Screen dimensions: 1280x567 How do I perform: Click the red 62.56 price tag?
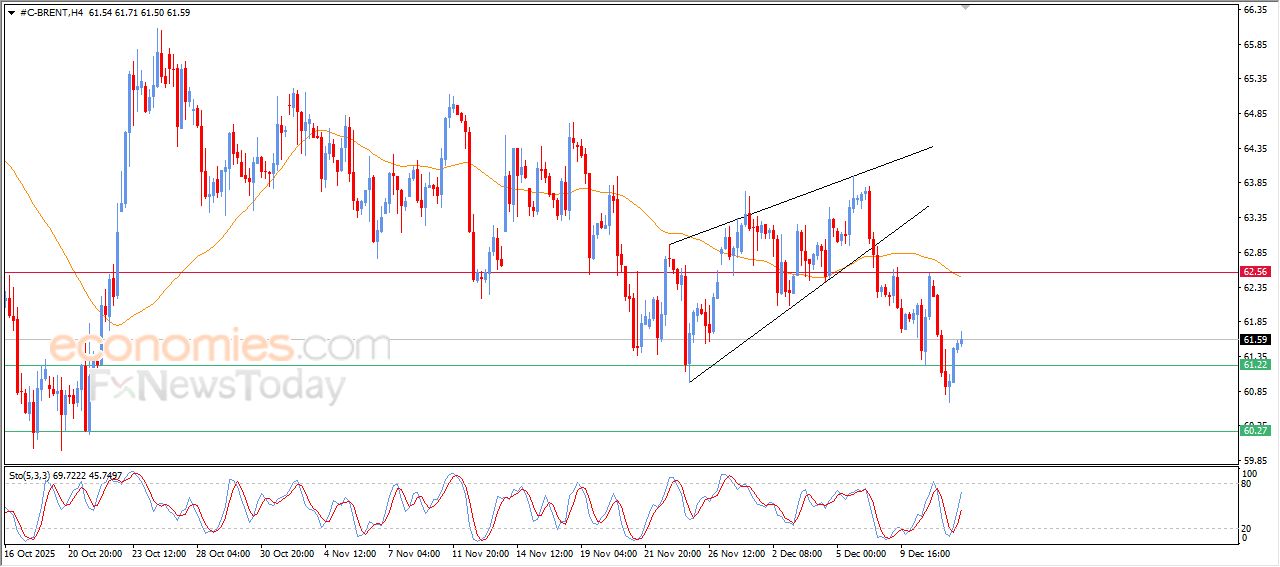(1254, 272)
